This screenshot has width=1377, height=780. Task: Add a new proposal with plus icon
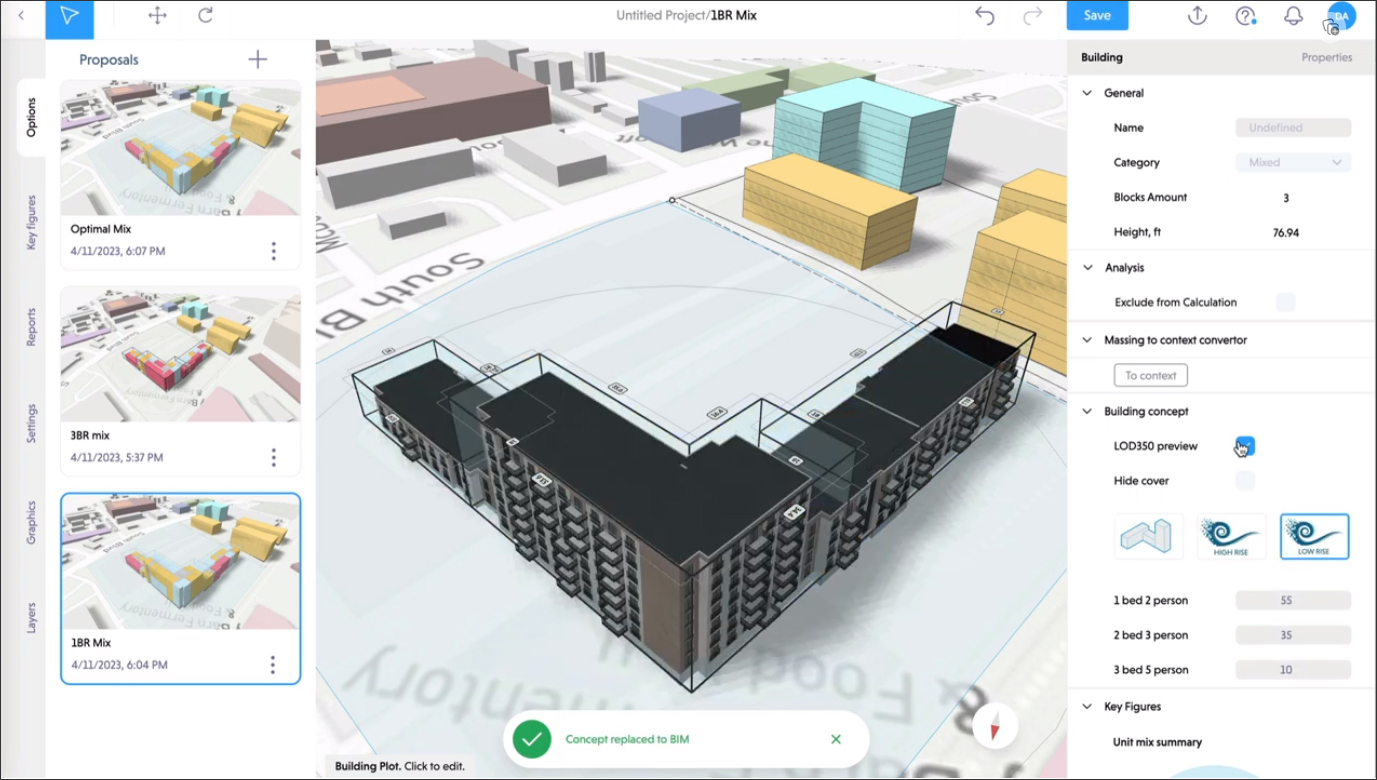point(258,59)
